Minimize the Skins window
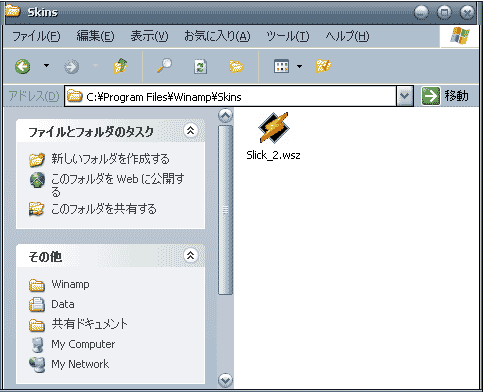Viewport: 484px width, 392px height. [x=421, y=13]
